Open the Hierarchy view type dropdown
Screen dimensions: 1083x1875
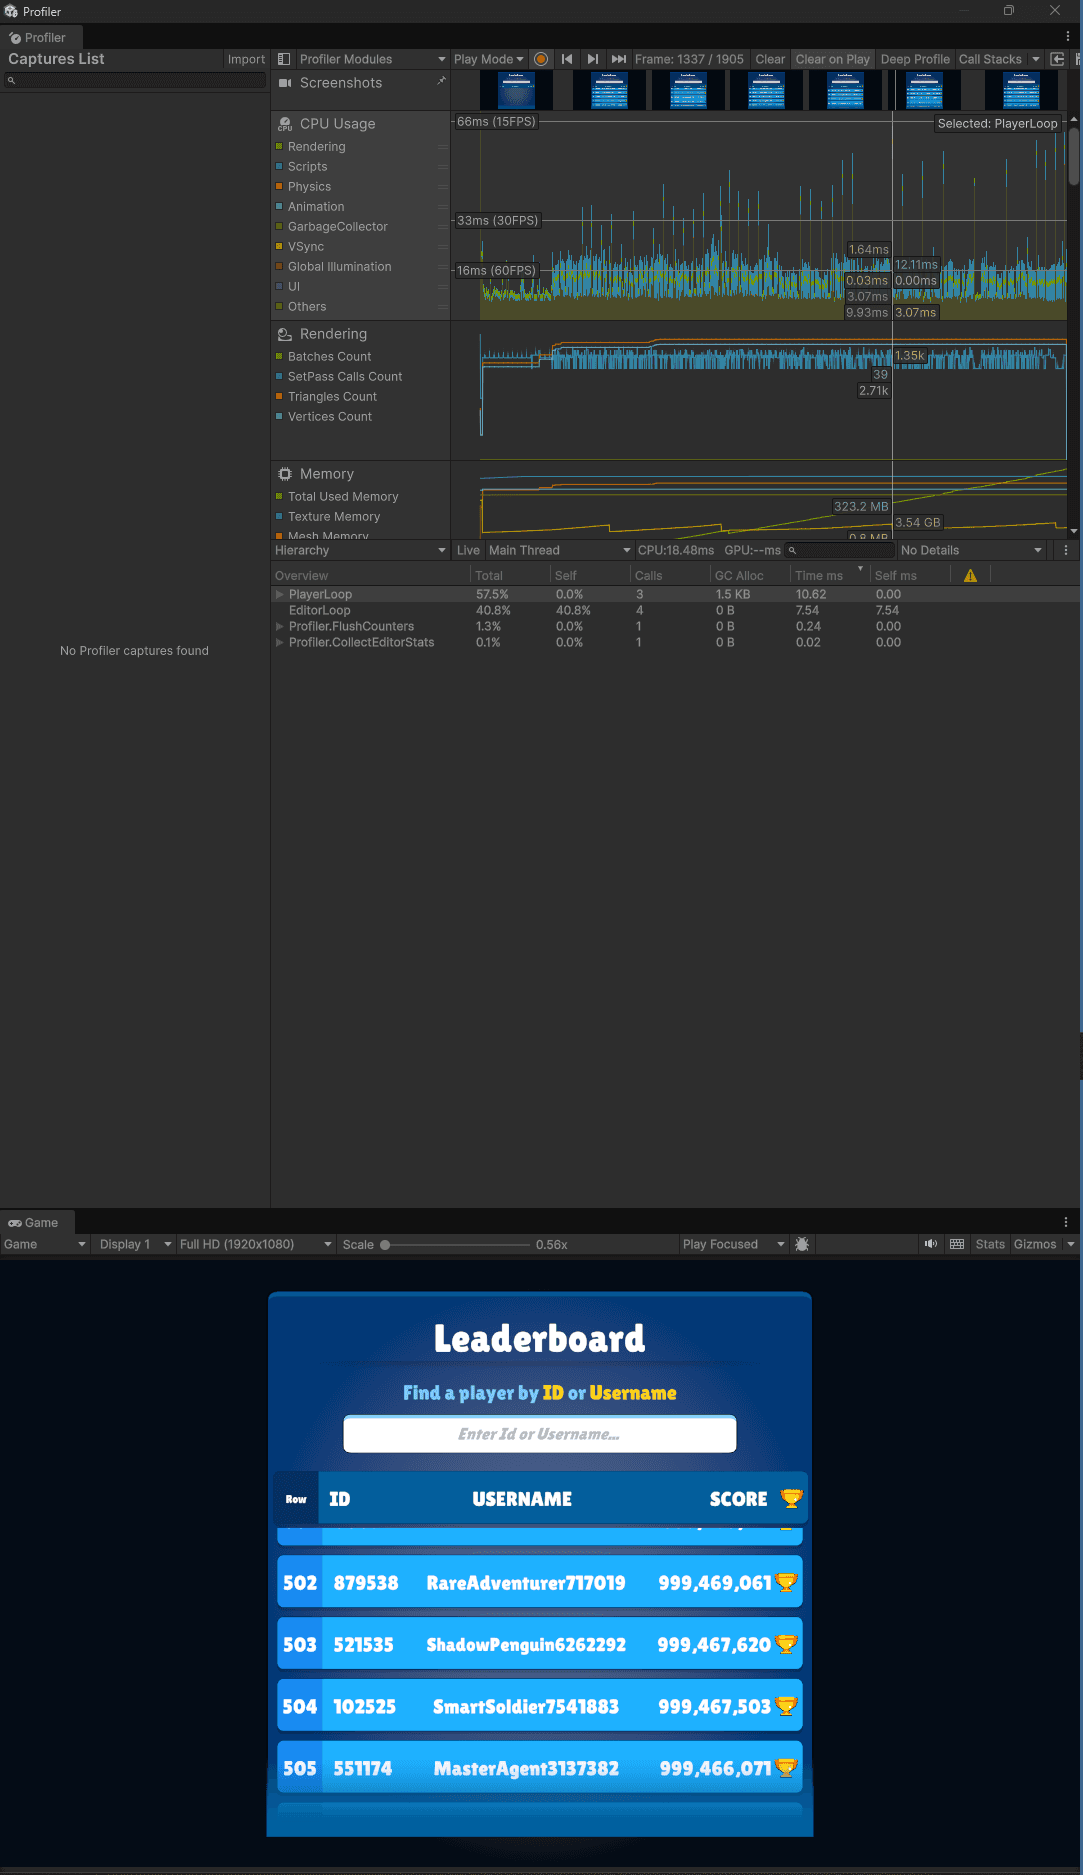coord(360,550)
